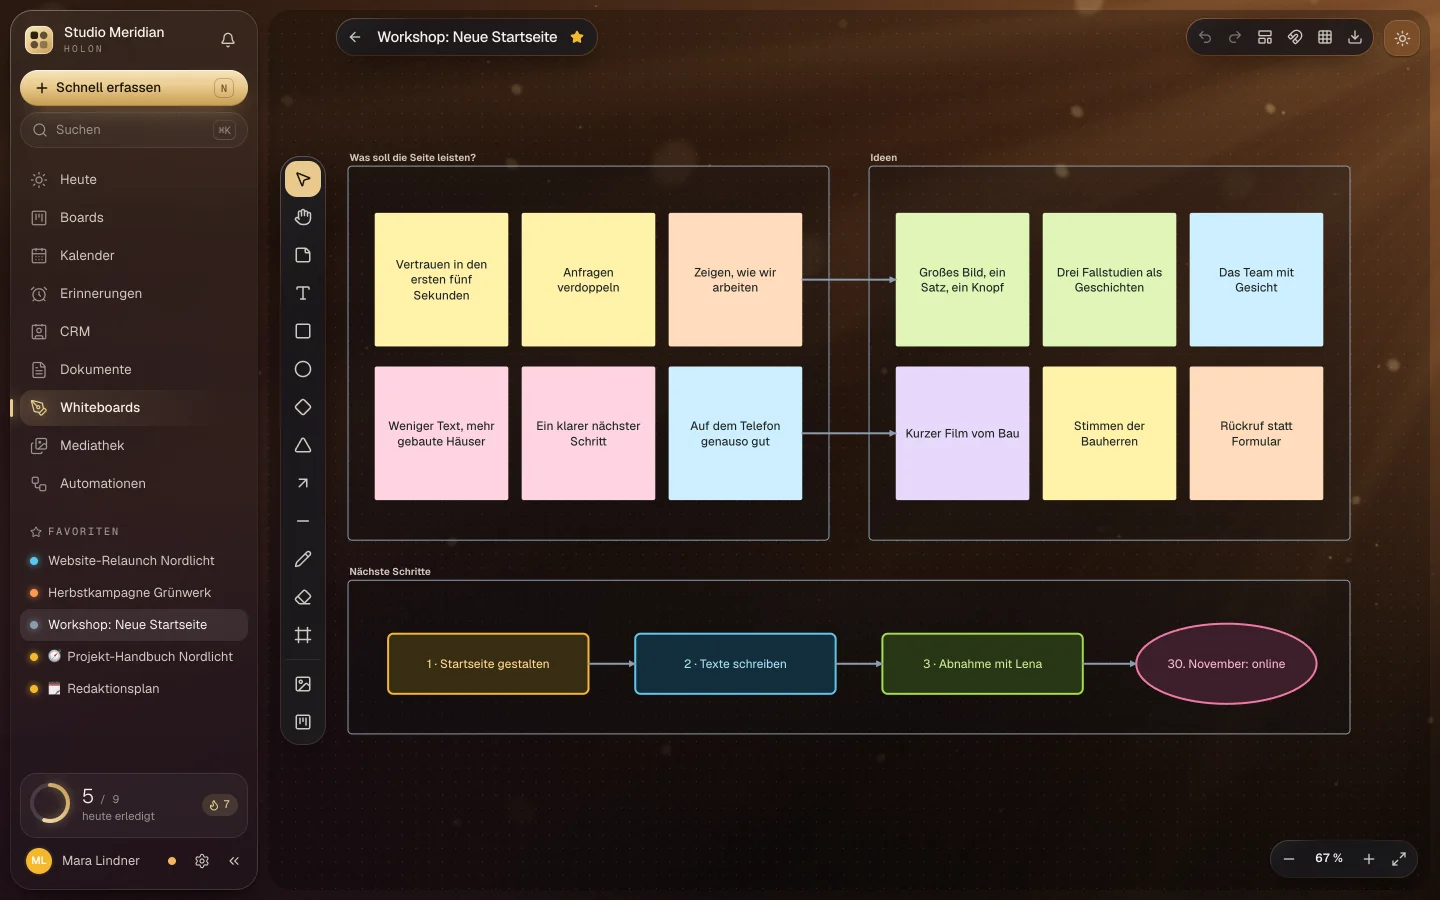1440x900 pixels.
Task: Open favorite Website-Relaunch Nordlicht
Action: point(134,561)
